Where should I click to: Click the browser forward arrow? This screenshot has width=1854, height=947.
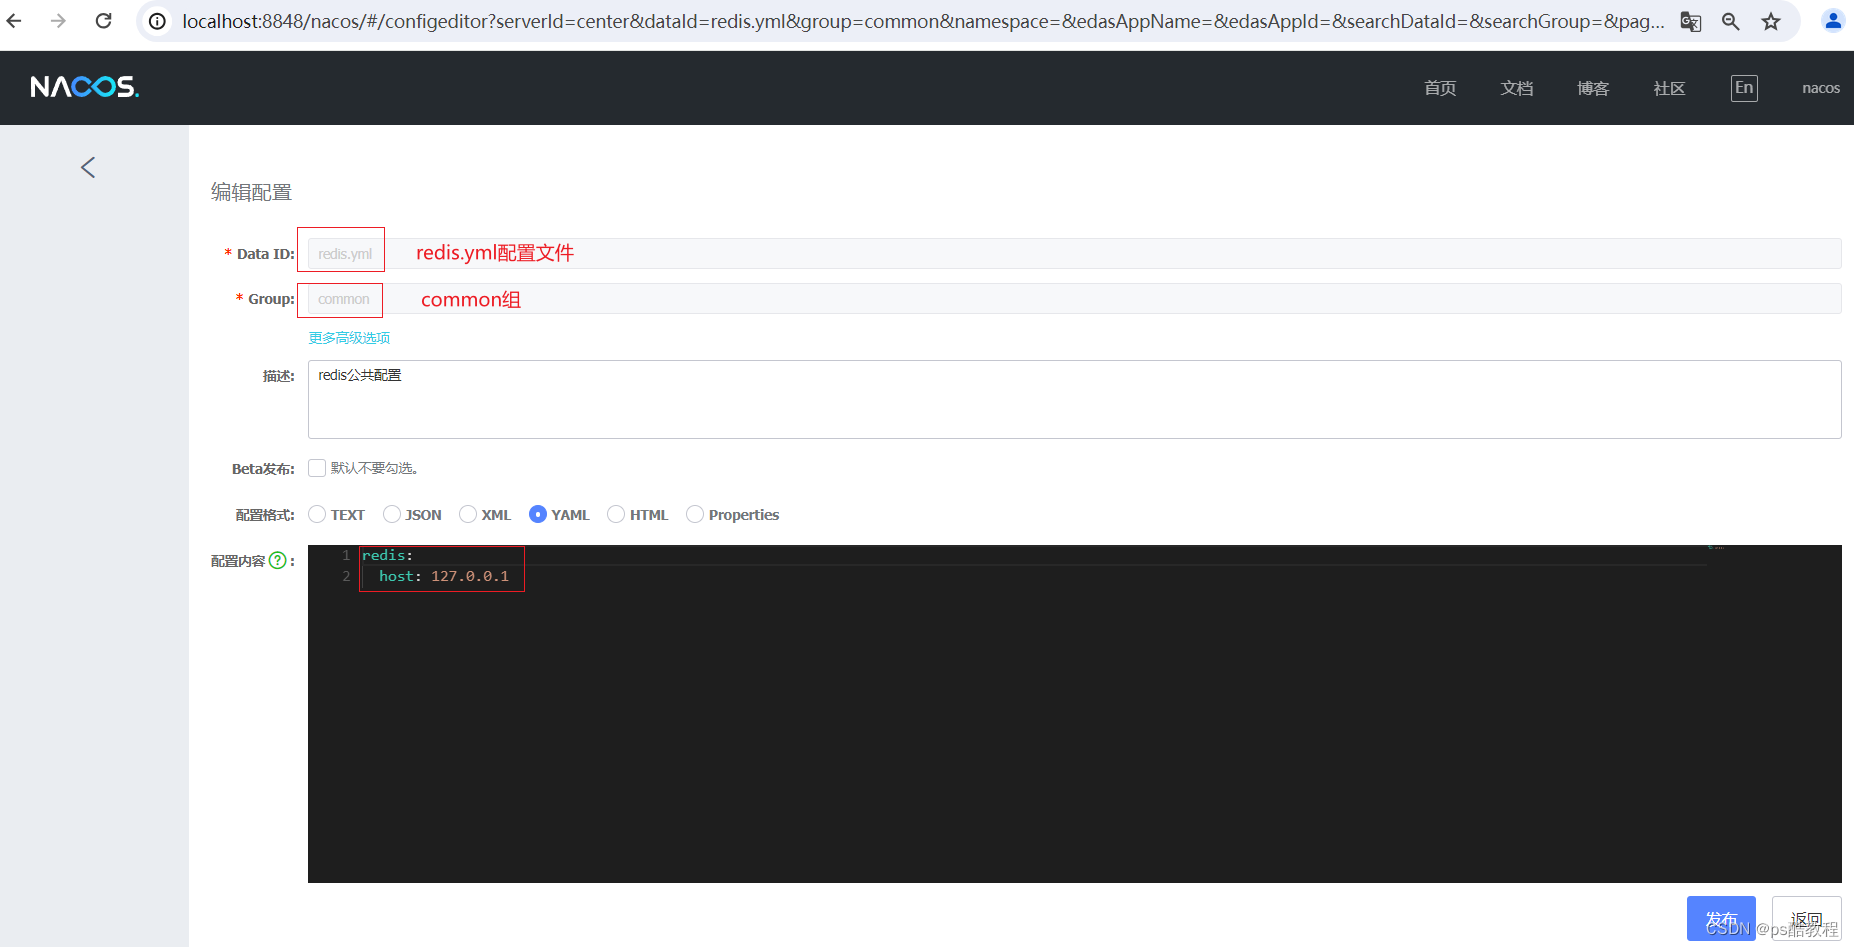point(58,20)
